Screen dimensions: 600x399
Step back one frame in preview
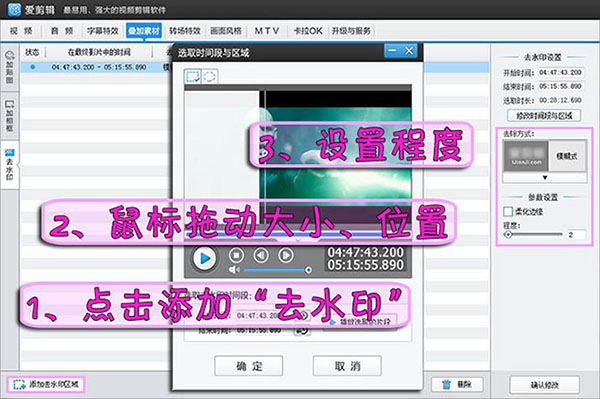[x=261, y=255]
